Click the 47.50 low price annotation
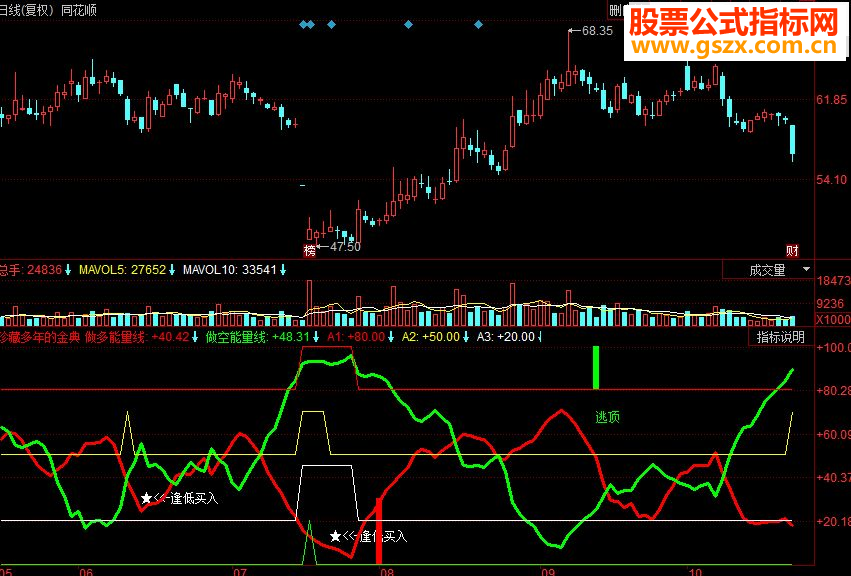The height and width of the screenshot is (576, 851). pyautogui.click(x=345, y=247)
